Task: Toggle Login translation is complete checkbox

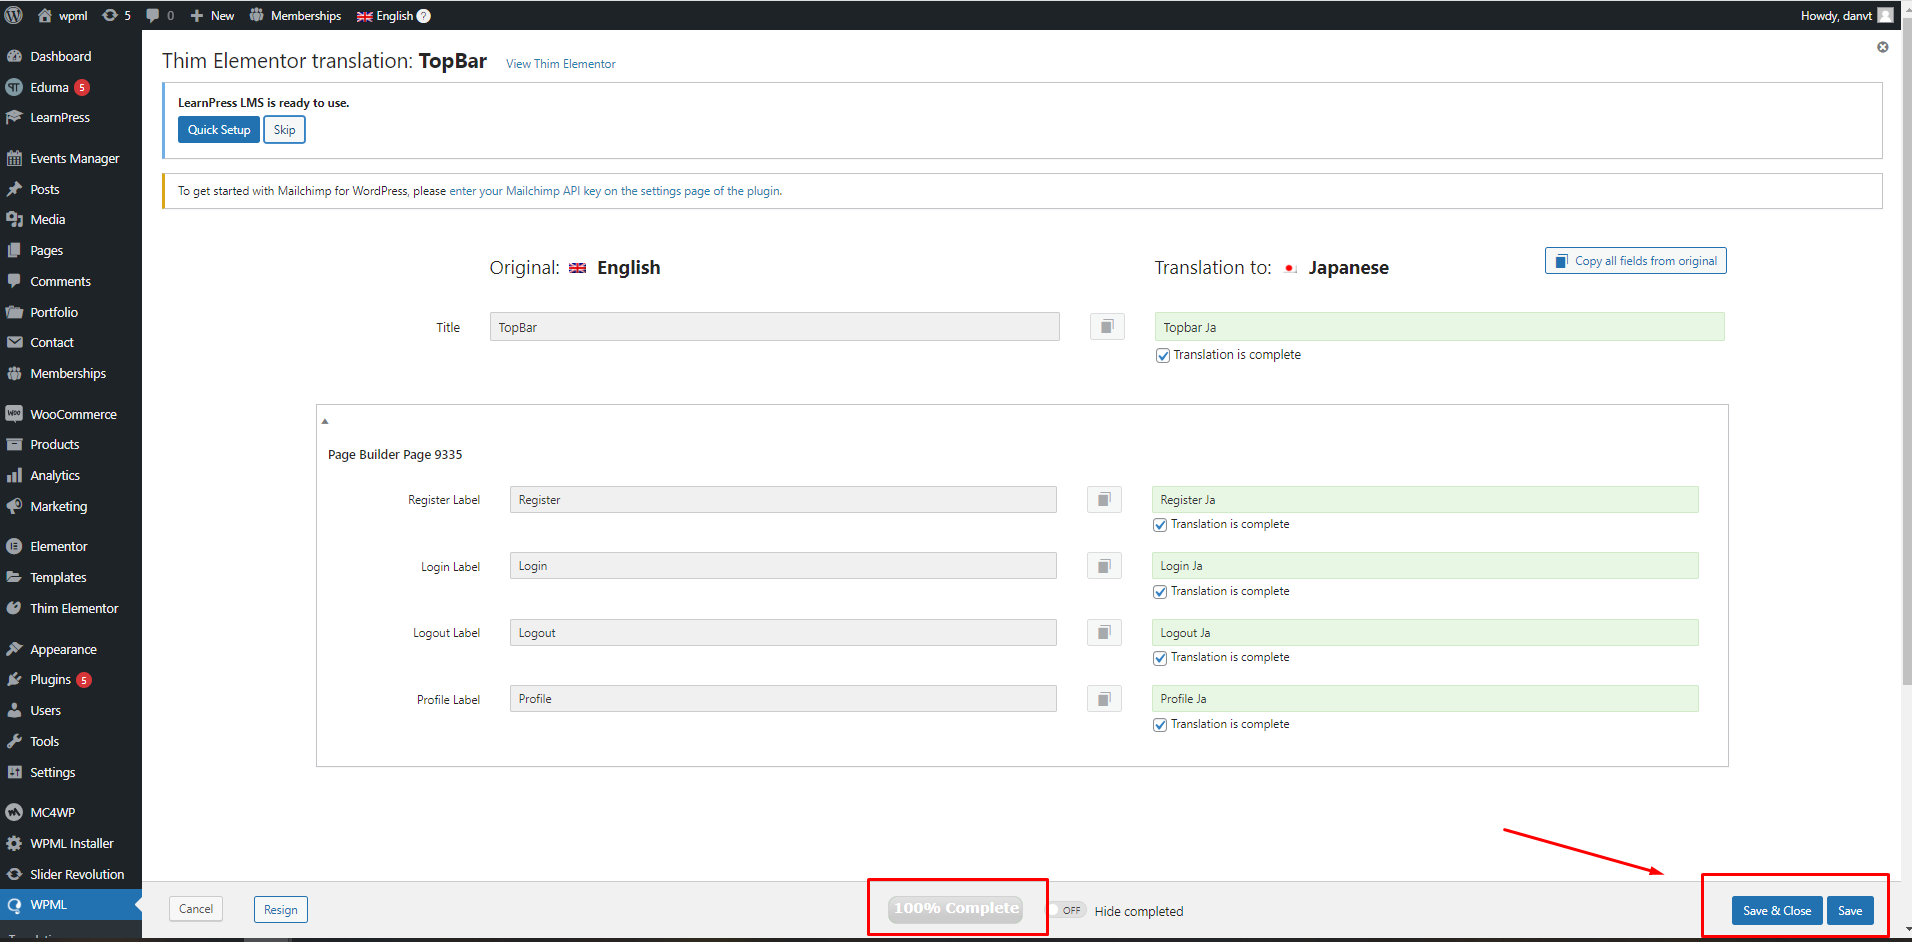Action: point(1160,592)
